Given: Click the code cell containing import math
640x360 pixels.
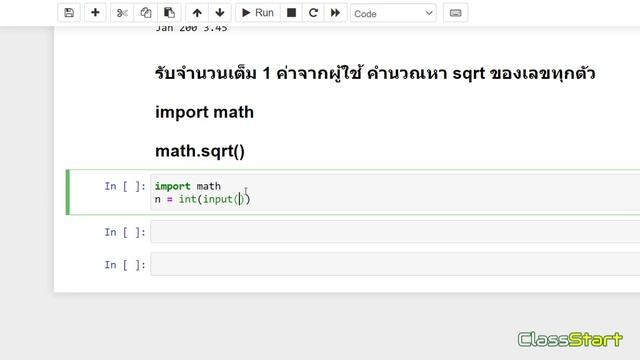Looking at the screenshot, I should [x=395, y=192].
